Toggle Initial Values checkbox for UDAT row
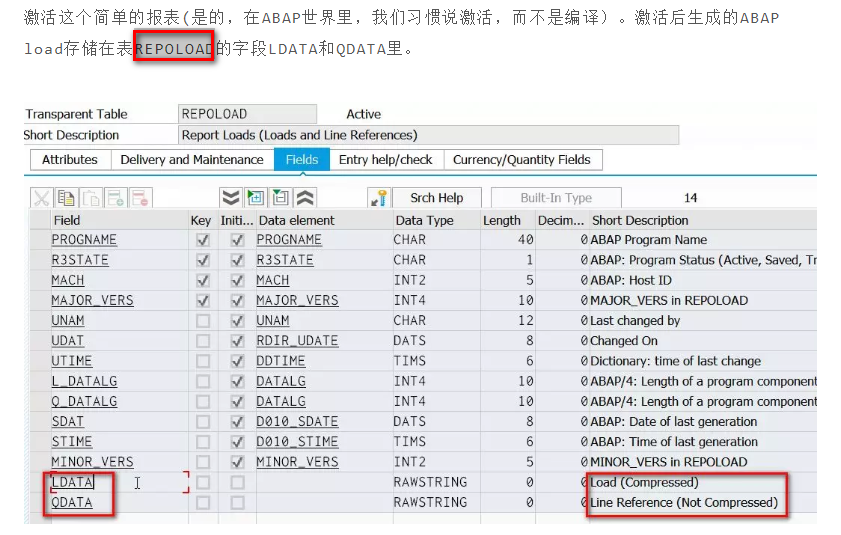This screenshot has width=841, height=535. (x=237, y=341)
